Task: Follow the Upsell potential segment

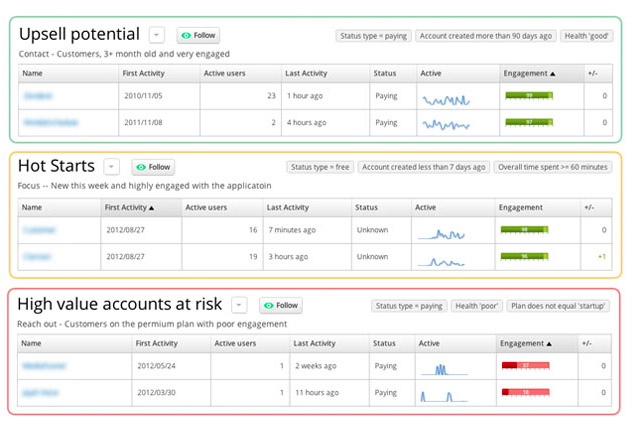Action: point(198,35)
